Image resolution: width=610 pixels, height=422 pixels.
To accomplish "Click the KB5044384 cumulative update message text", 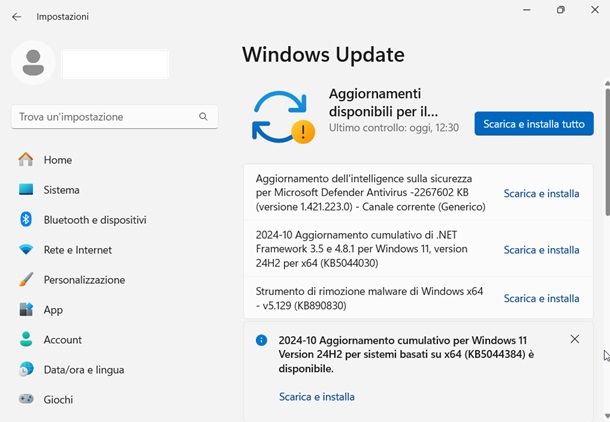I will [406, 354].
